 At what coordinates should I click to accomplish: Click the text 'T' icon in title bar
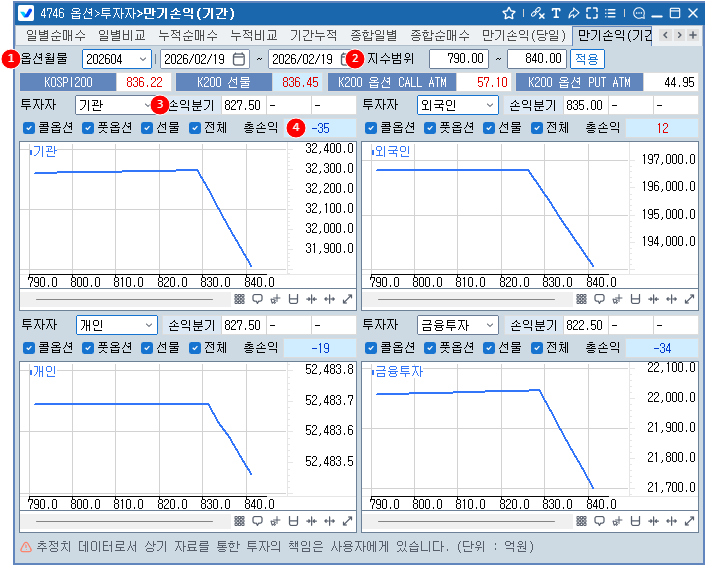point(556,13)
